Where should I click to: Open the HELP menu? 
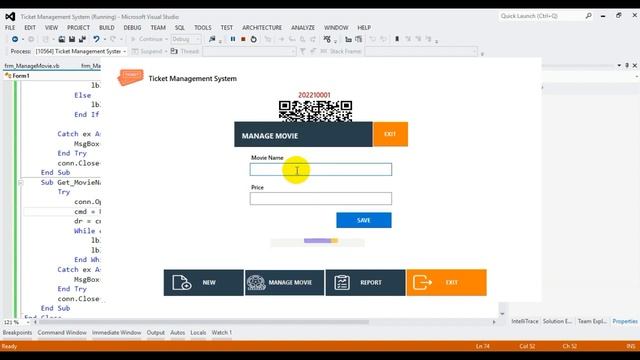click(364, 27)
